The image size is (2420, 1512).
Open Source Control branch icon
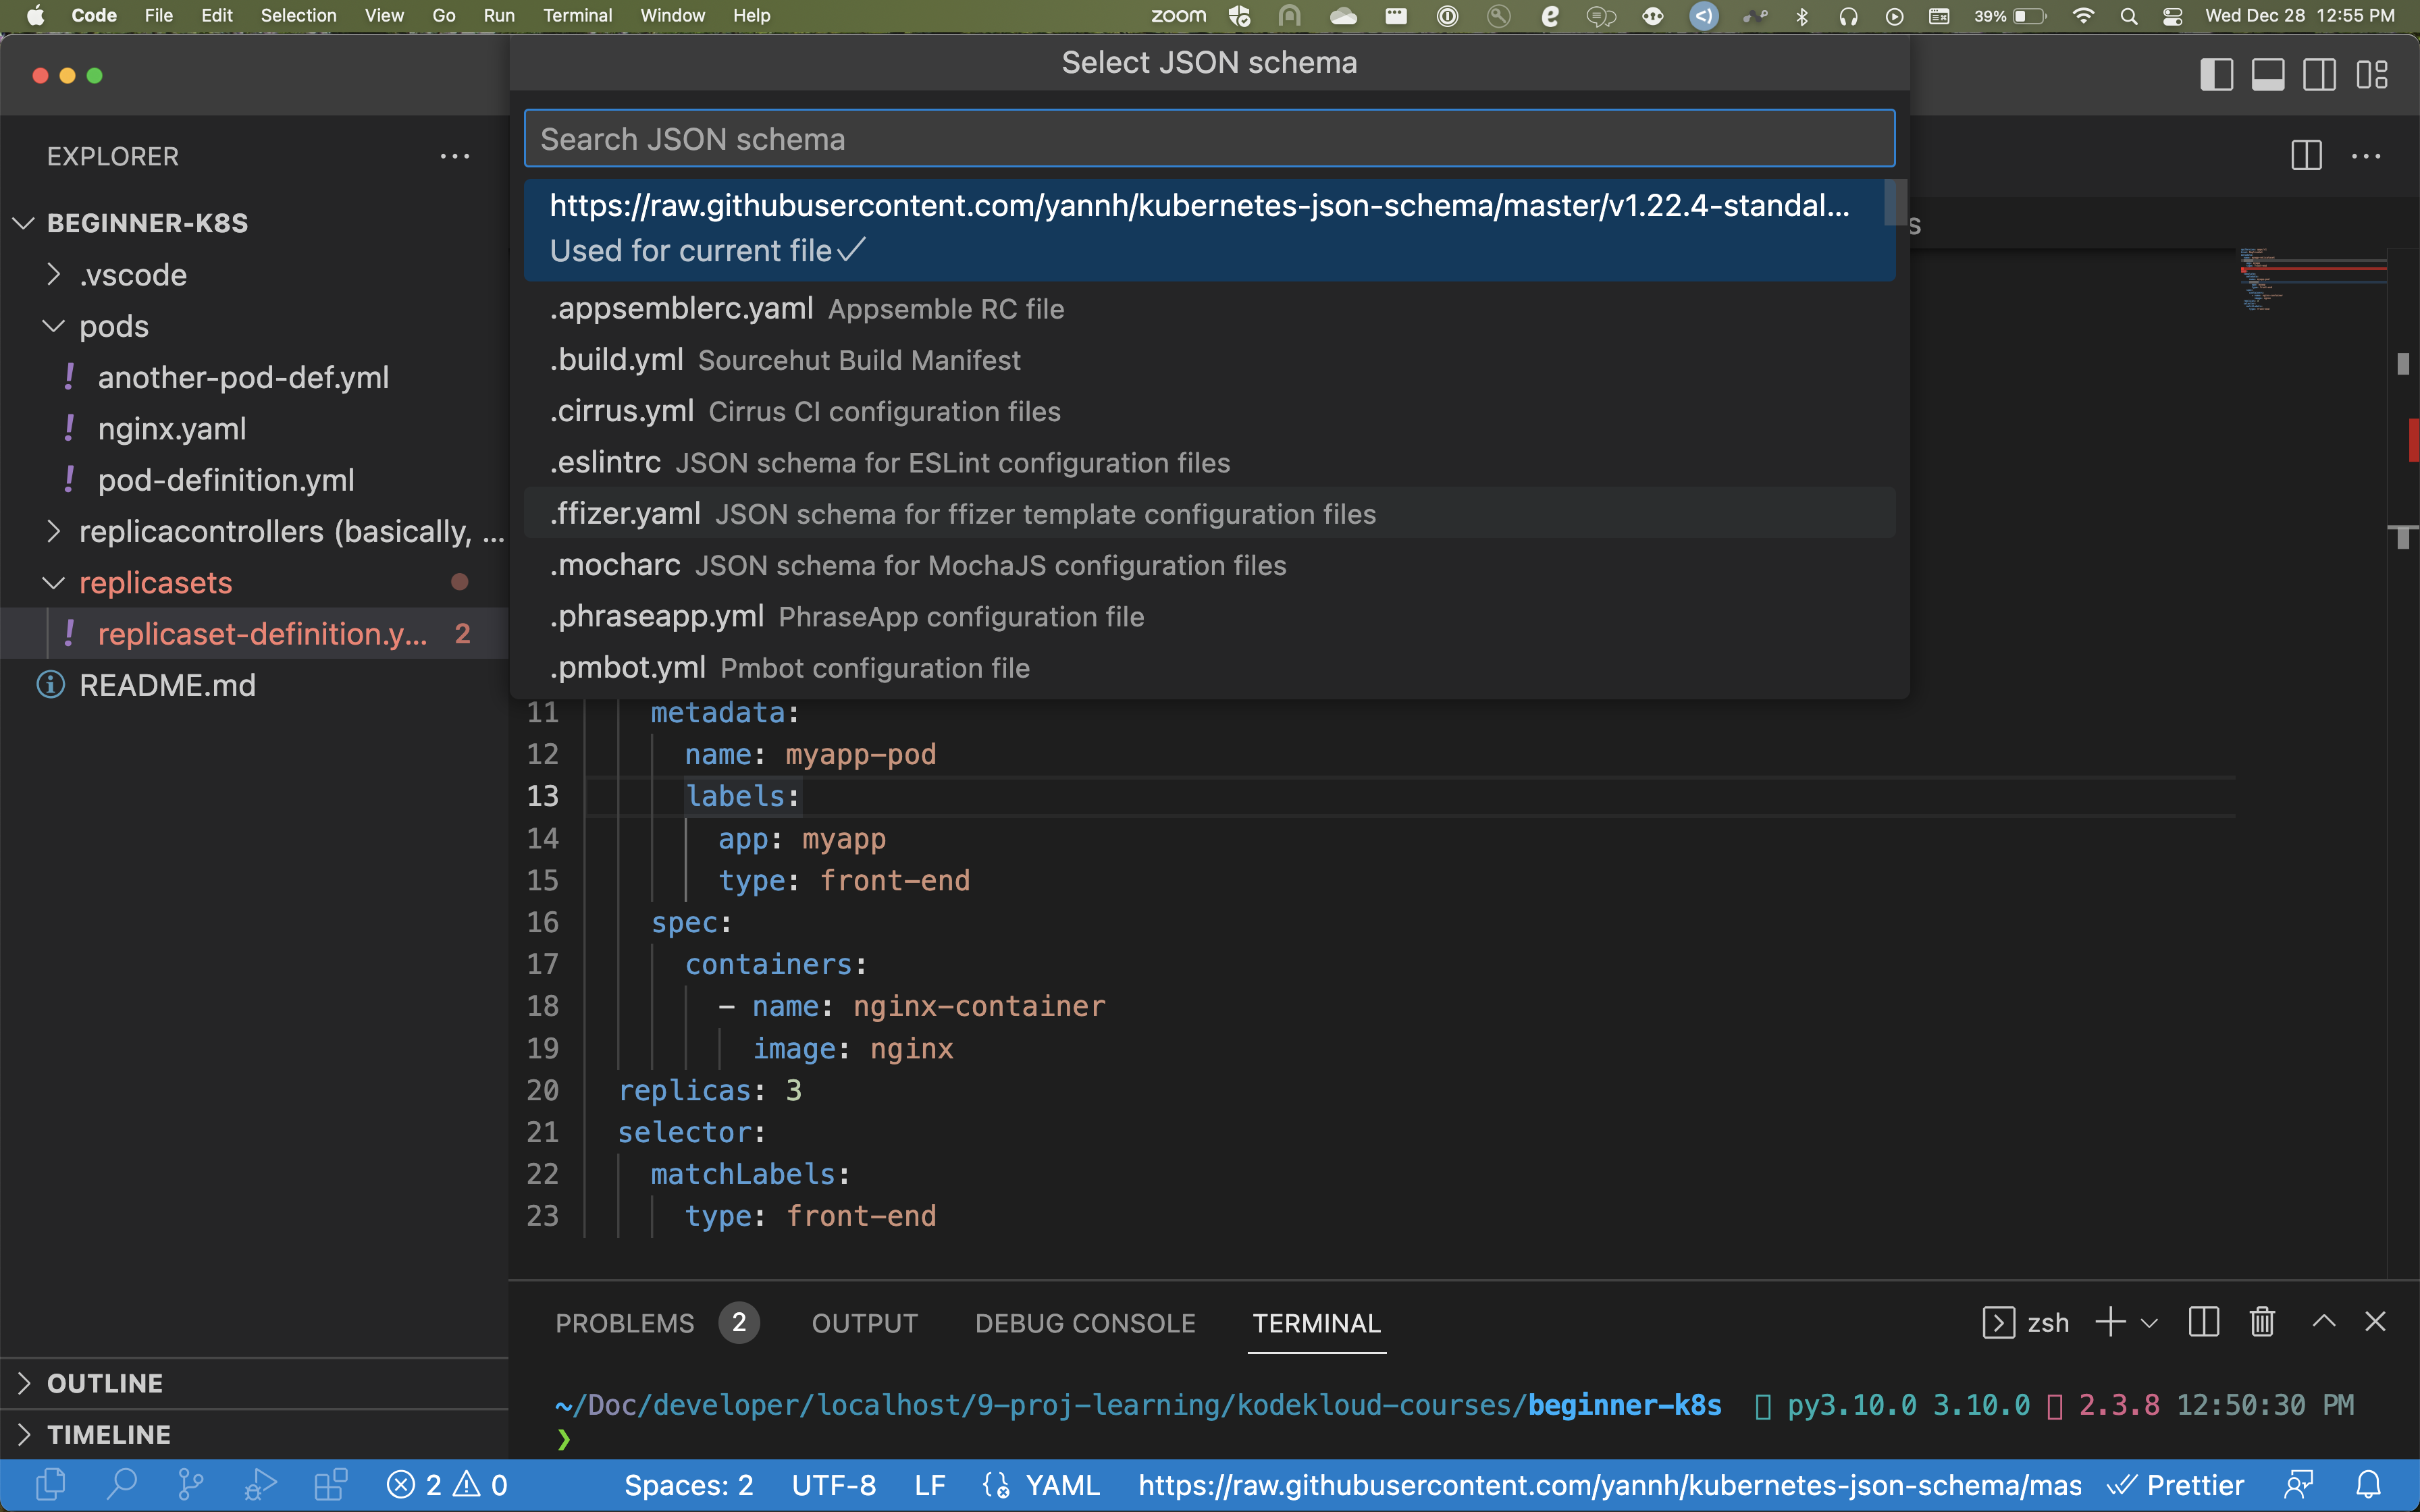[190, 1485]
